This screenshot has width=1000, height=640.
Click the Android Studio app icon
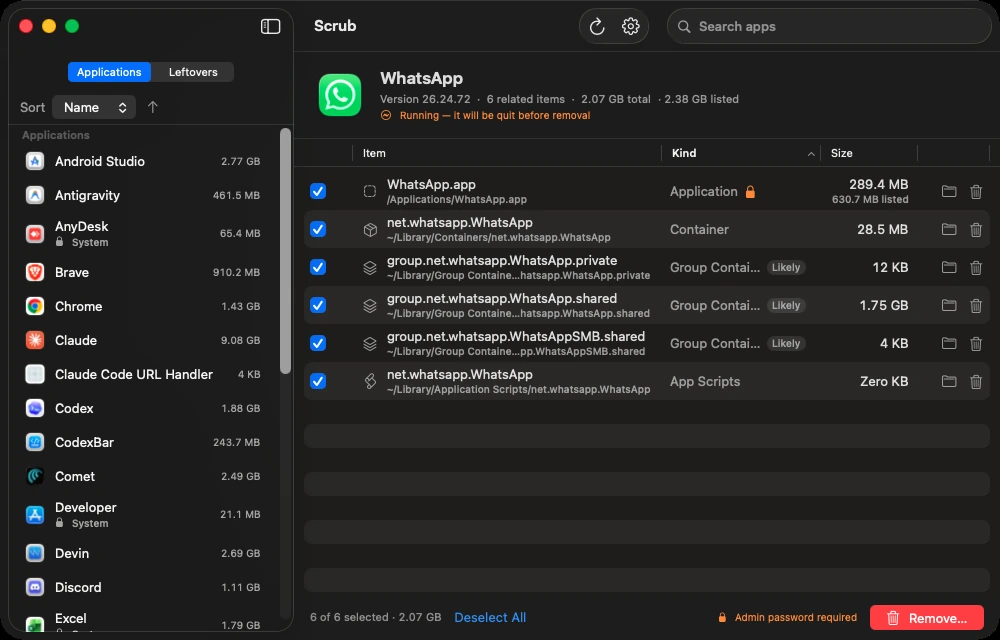click(x=34, y=161)
